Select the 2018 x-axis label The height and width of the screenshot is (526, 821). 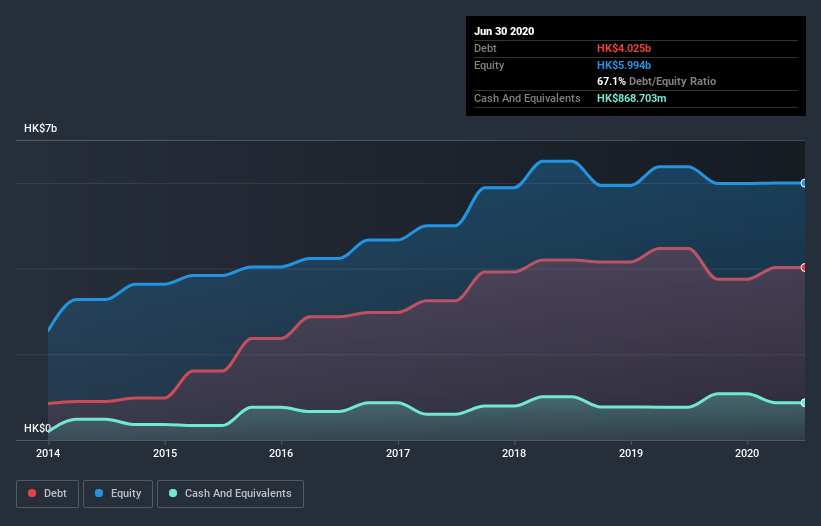pos(514,453)
